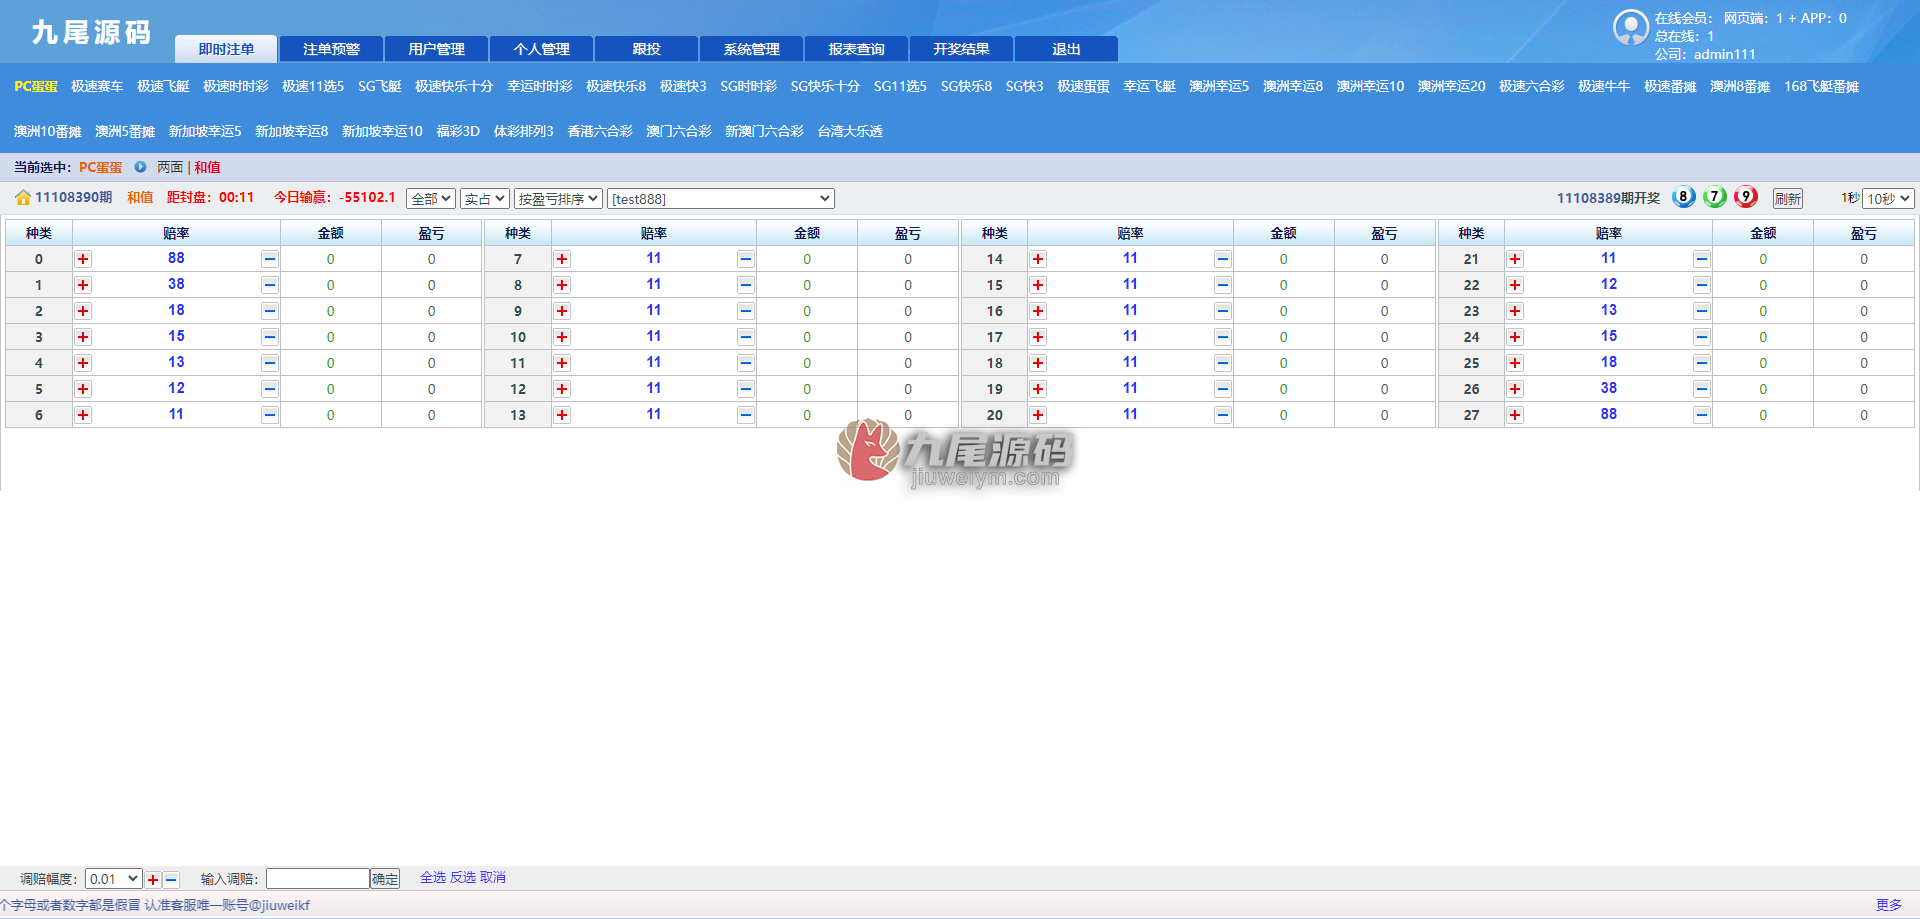Click the 刷新 refresh button
Viewport: 1920px width, 919px height.
[1788, 199]
